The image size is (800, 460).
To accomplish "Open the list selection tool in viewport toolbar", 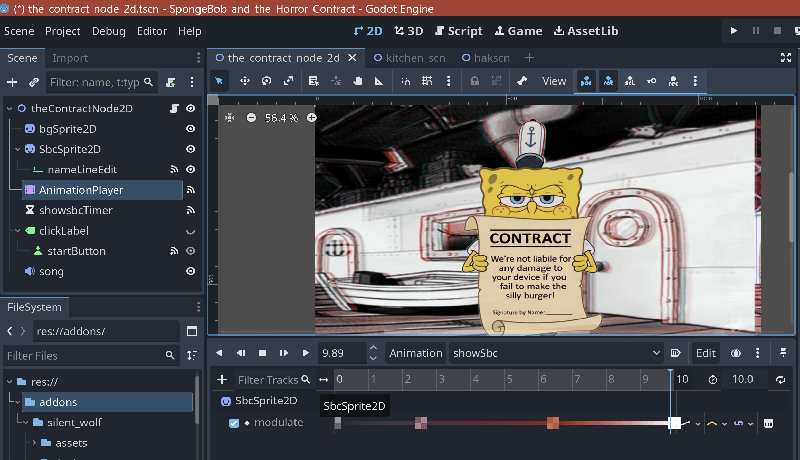I will point(314,81).
